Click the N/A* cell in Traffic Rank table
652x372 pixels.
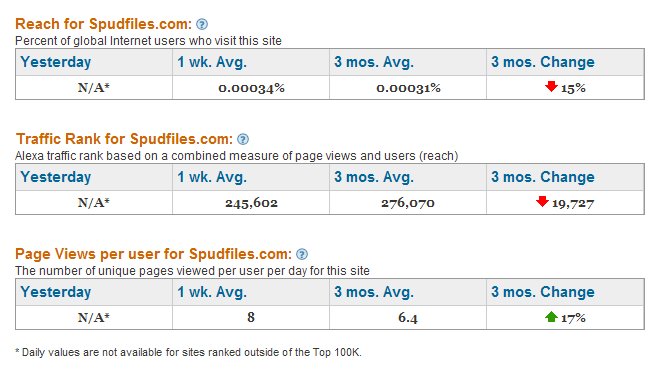(x=94, y=203)
